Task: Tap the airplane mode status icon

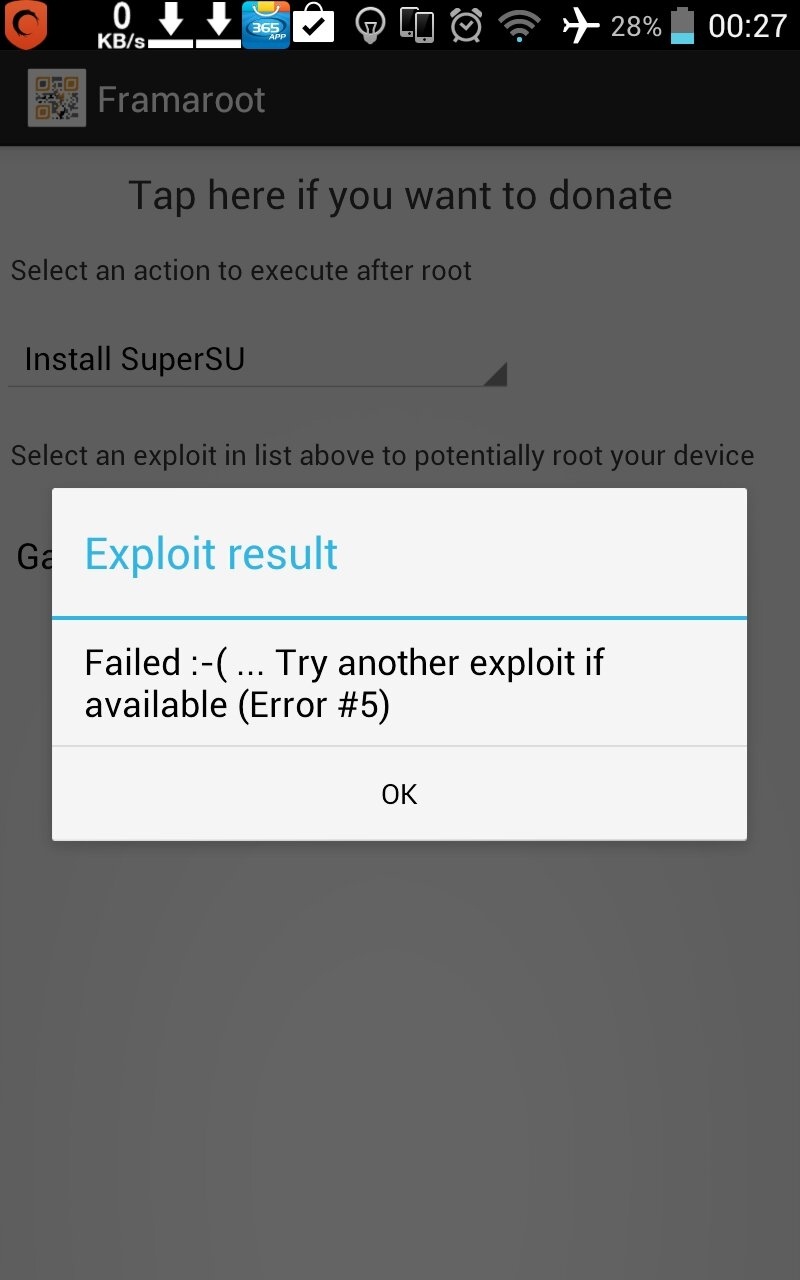Action: pos(581,25)
